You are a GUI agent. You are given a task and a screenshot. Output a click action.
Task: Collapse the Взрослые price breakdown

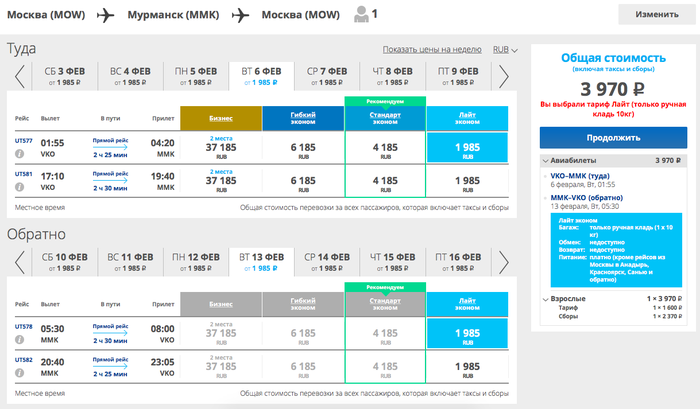pos(546,299)
